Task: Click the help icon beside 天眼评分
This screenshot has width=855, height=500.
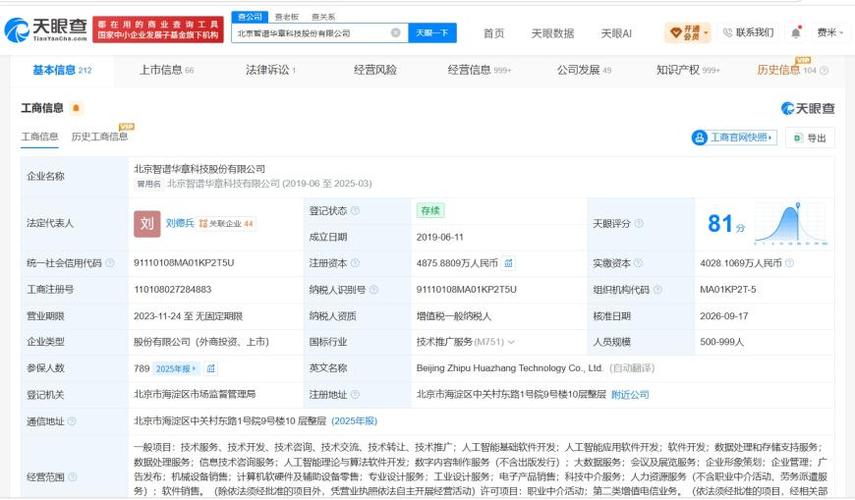Action: coord(639,224)
